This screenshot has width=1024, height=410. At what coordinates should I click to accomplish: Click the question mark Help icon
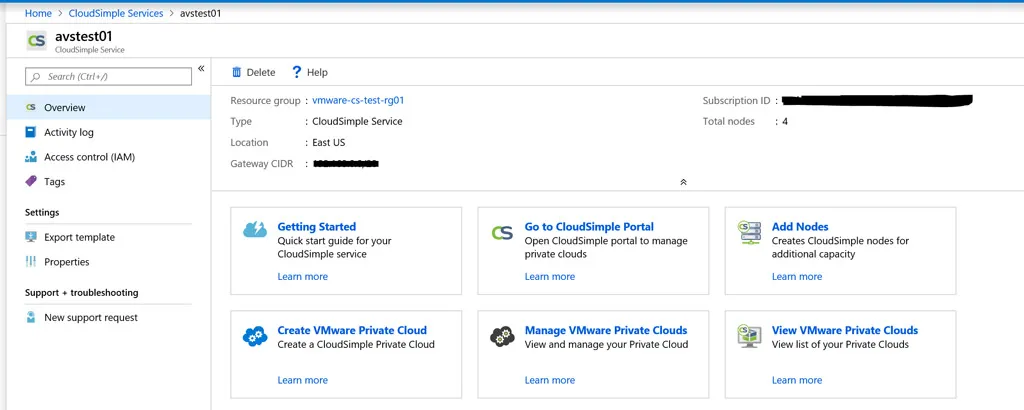tap(296, 72)
